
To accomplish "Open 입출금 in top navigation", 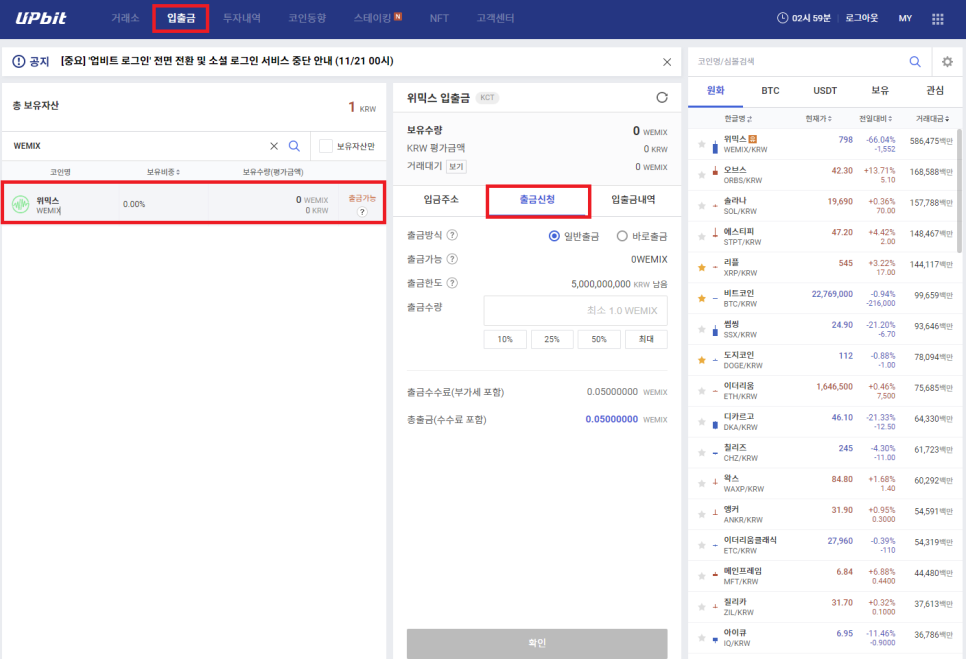I will click(x=181, y=18).
